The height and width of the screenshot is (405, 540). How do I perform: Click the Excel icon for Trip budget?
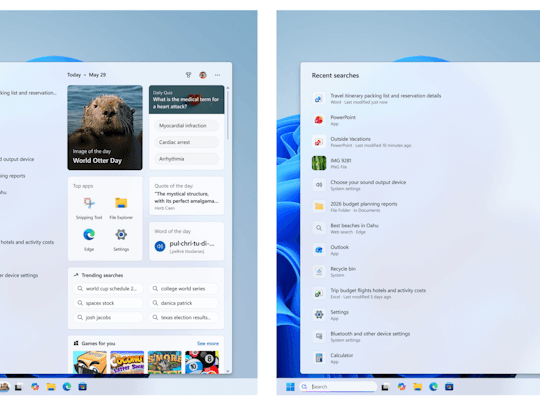pos(319,293)
